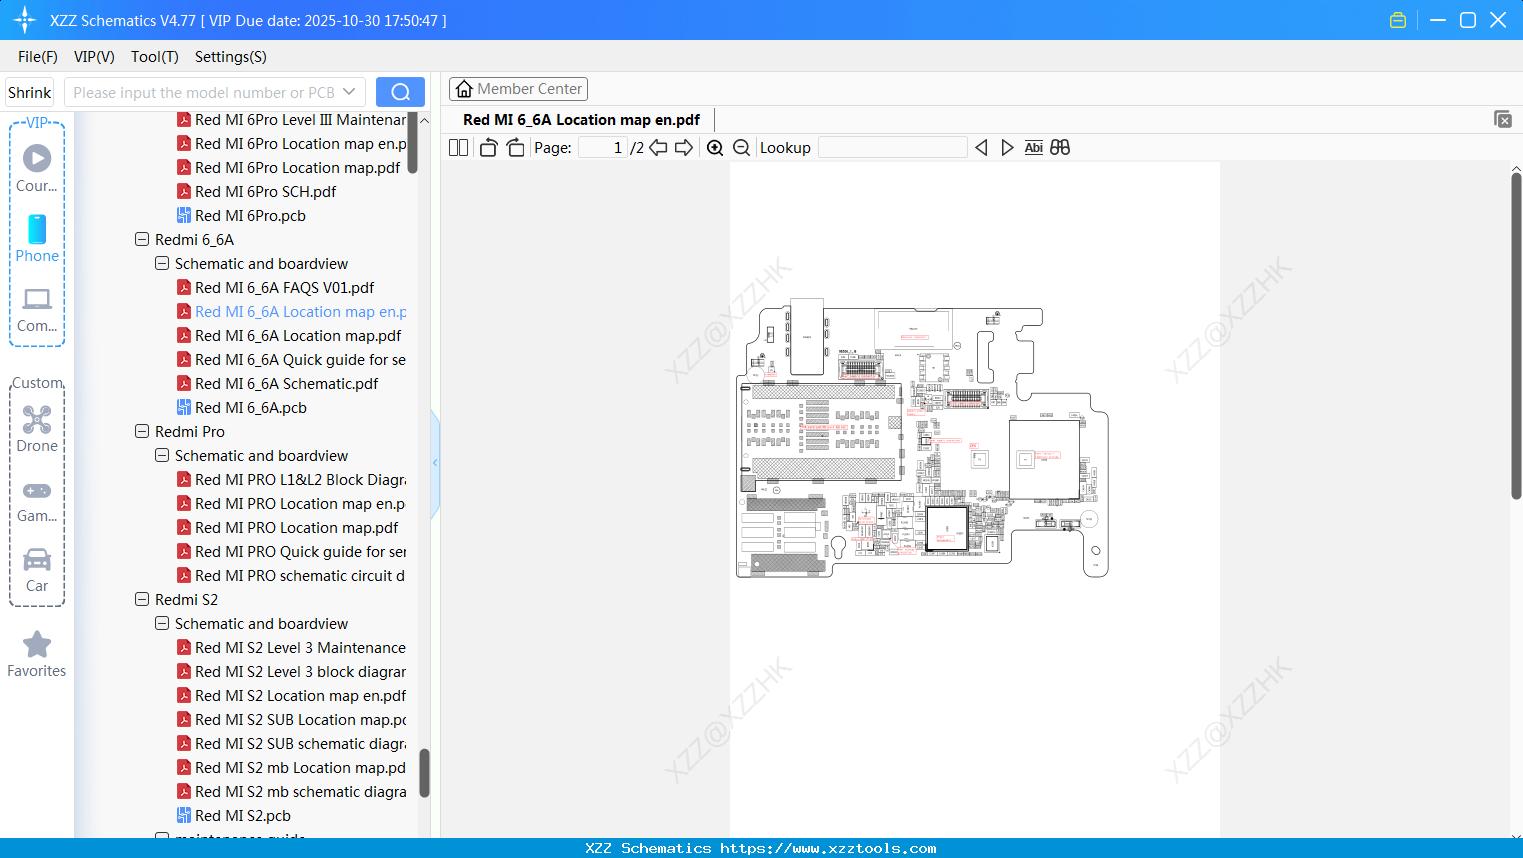
Task: Click the Shrink button
Action: tap(30, 92)
